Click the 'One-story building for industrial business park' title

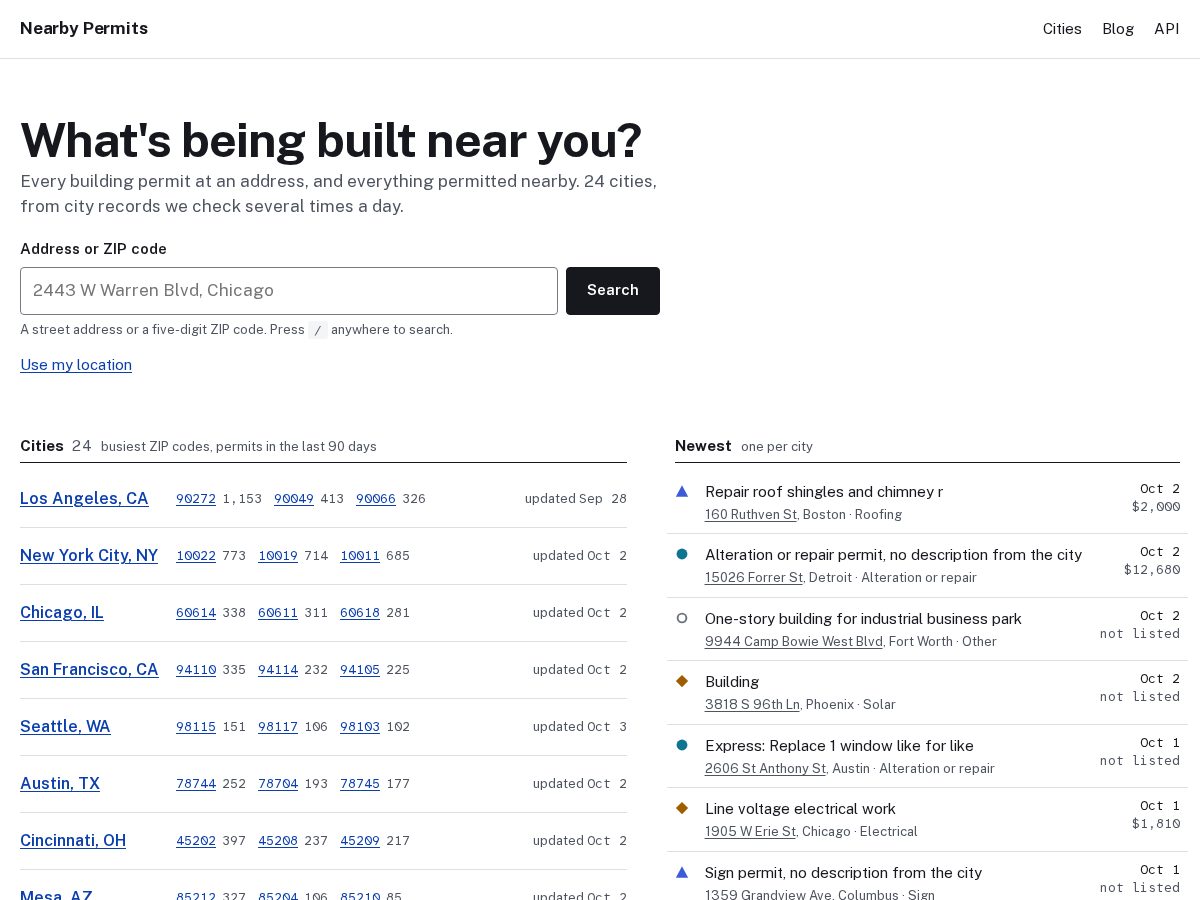coord(863,619)
